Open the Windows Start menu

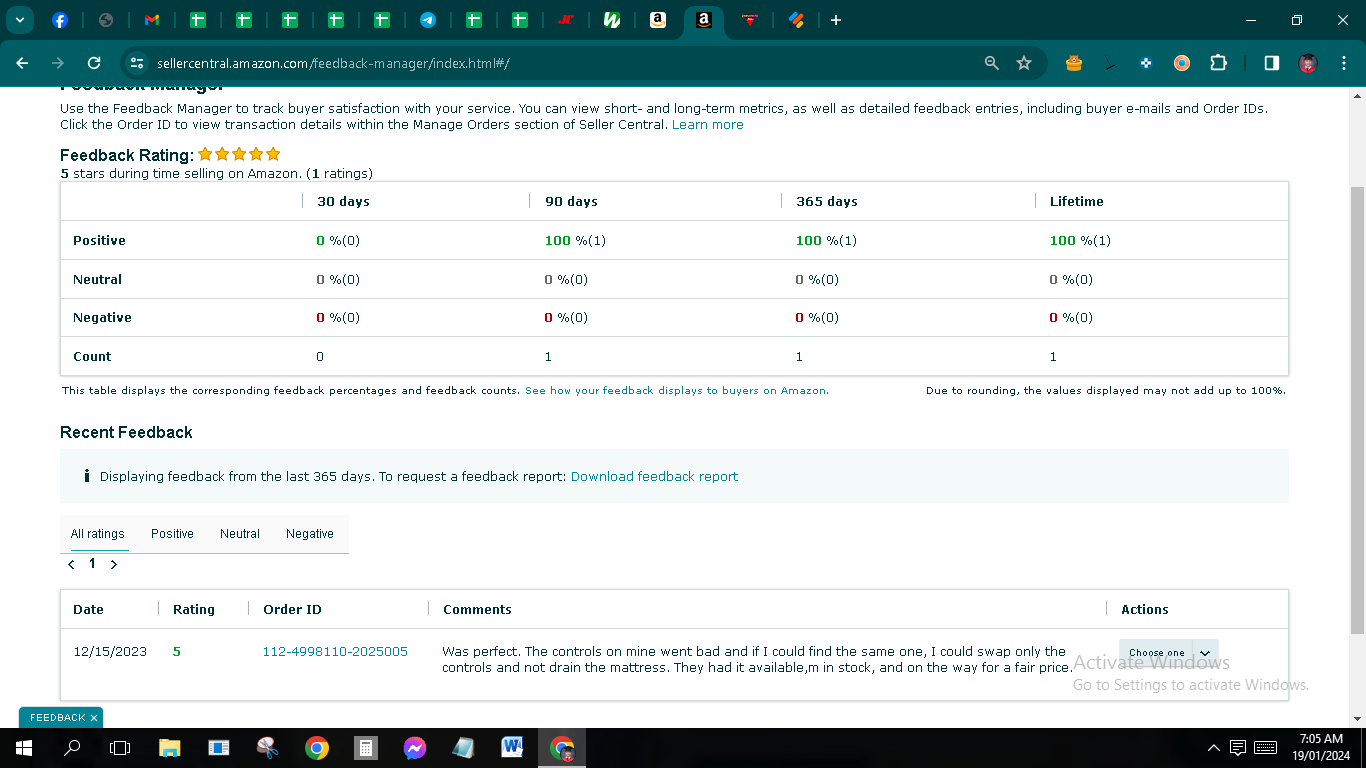click(x=23, y=747)
